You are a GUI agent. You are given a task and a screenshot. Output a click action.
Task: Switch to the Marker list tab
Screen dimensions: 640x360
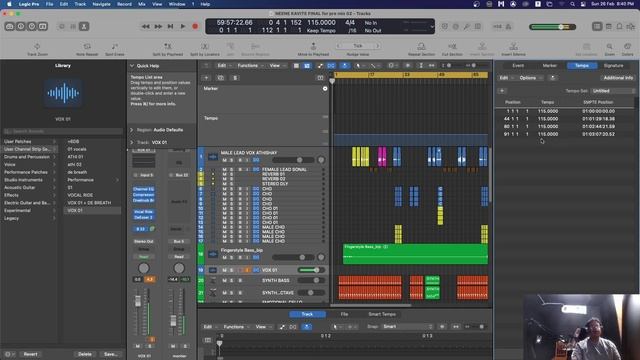tap(549, 66)
